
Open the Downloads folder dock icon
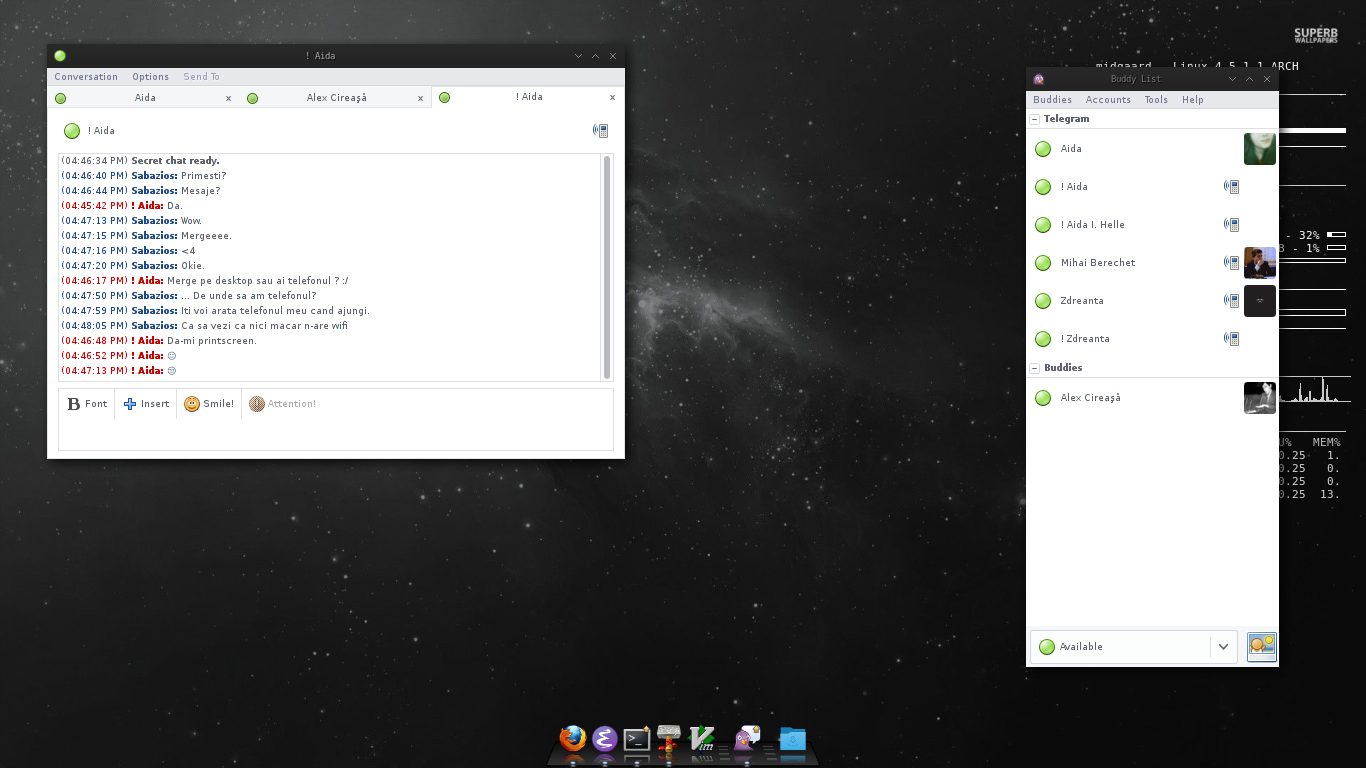coord(792,739)
